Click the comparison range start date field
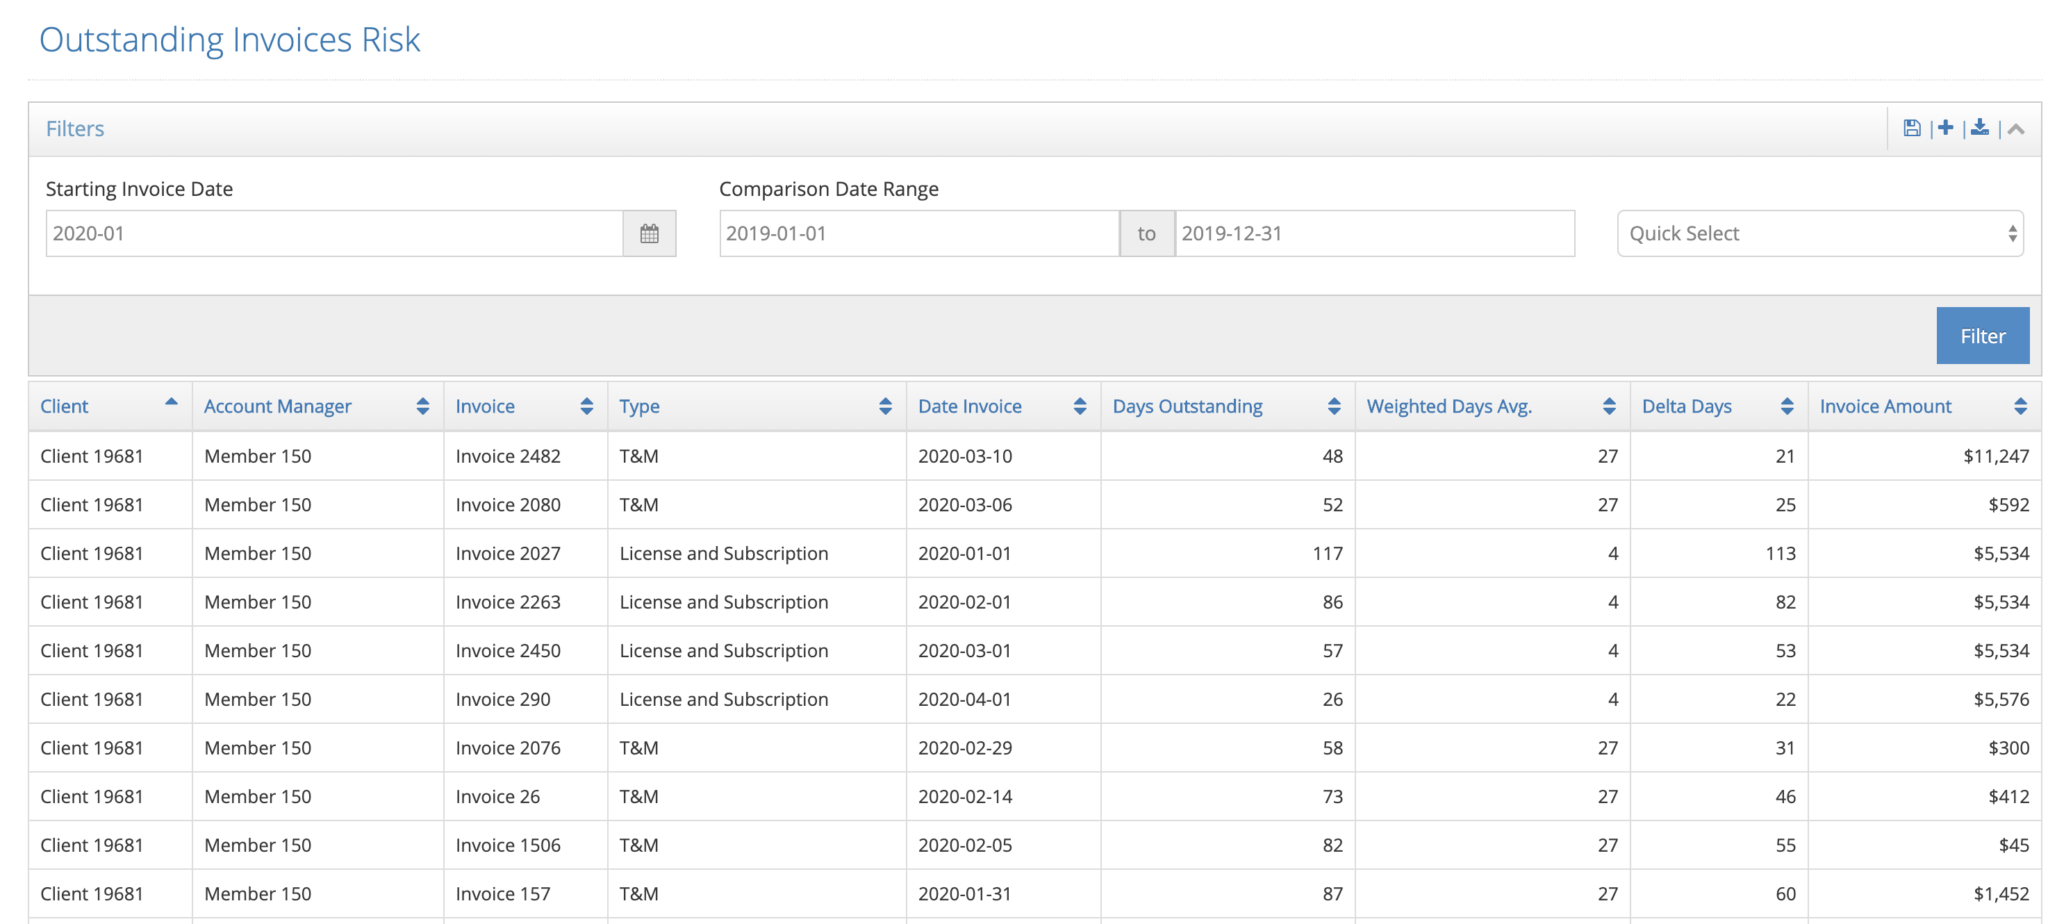 pos(918,234)
